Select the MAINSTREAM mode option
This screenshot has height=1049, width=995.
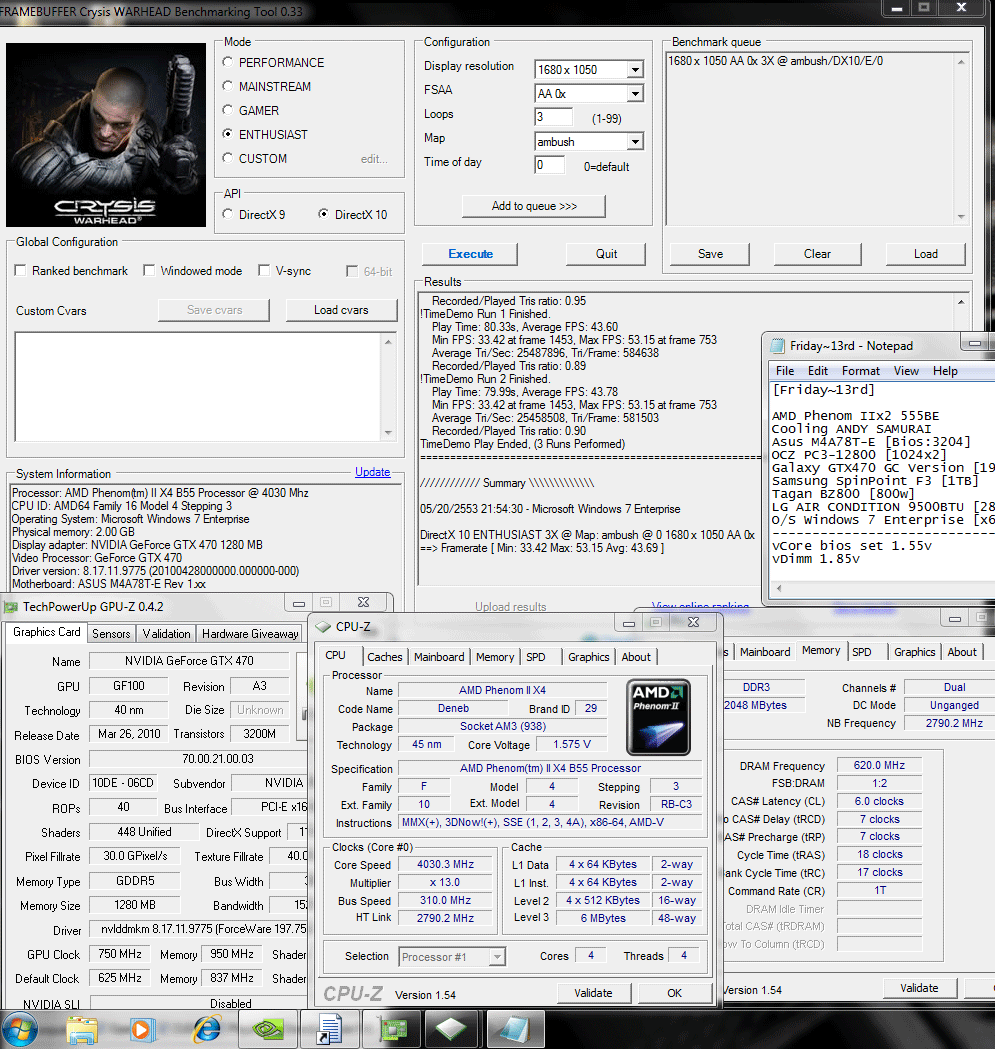click(228, 86)
